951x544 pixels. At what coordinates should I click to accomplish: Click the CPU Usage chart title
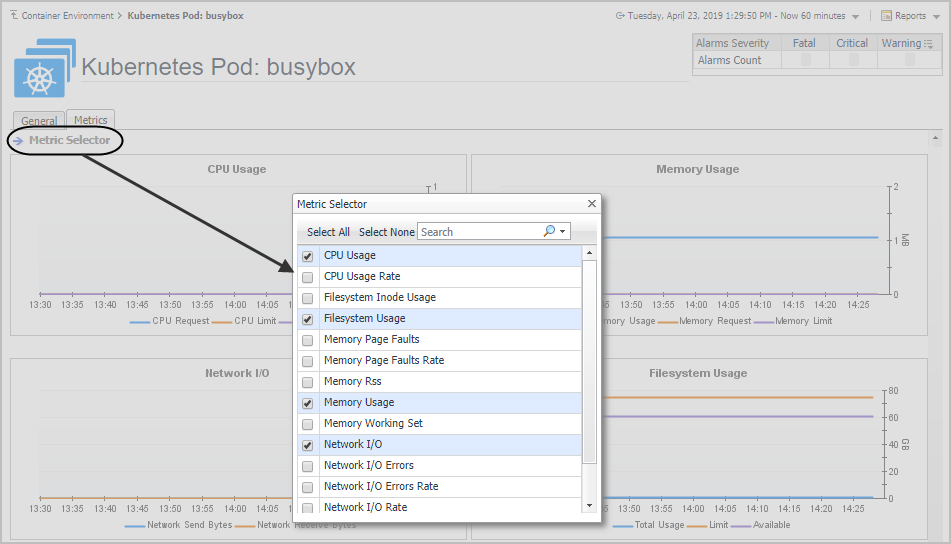point(237,169)
